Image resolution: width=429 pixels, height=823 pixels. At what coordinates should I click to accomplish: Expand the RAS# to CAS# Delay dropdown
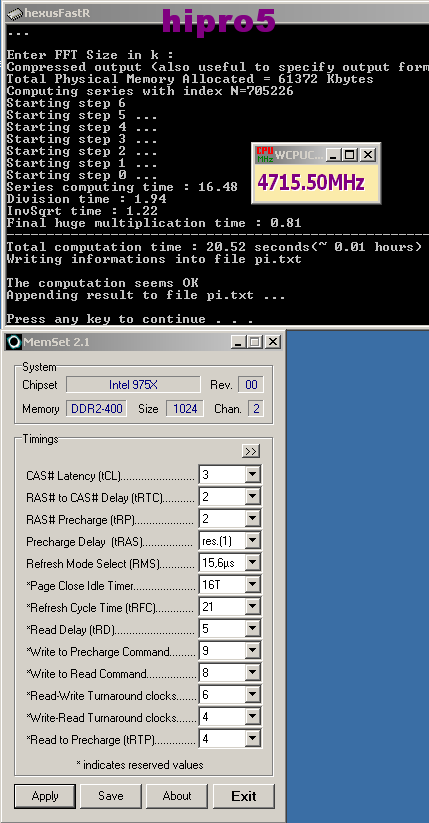[253, 497]
